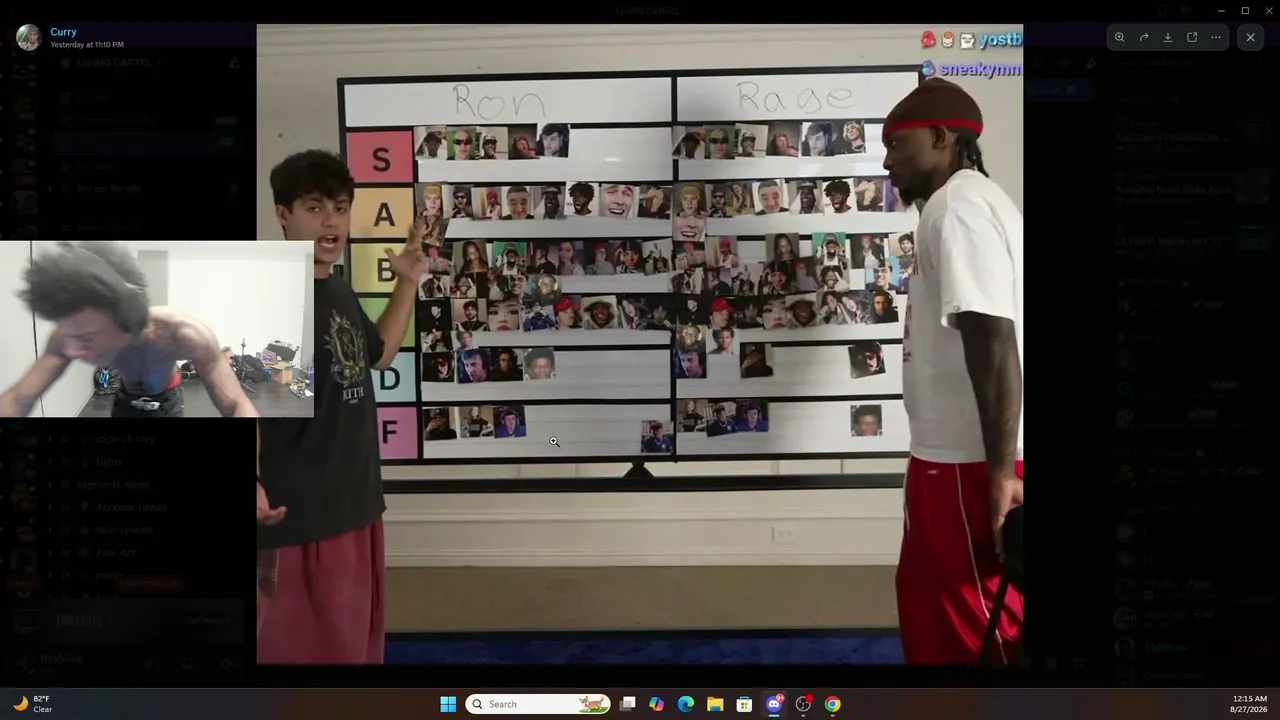
Task: Open OBS Studio from the taskbar
Action: [803, 704]
